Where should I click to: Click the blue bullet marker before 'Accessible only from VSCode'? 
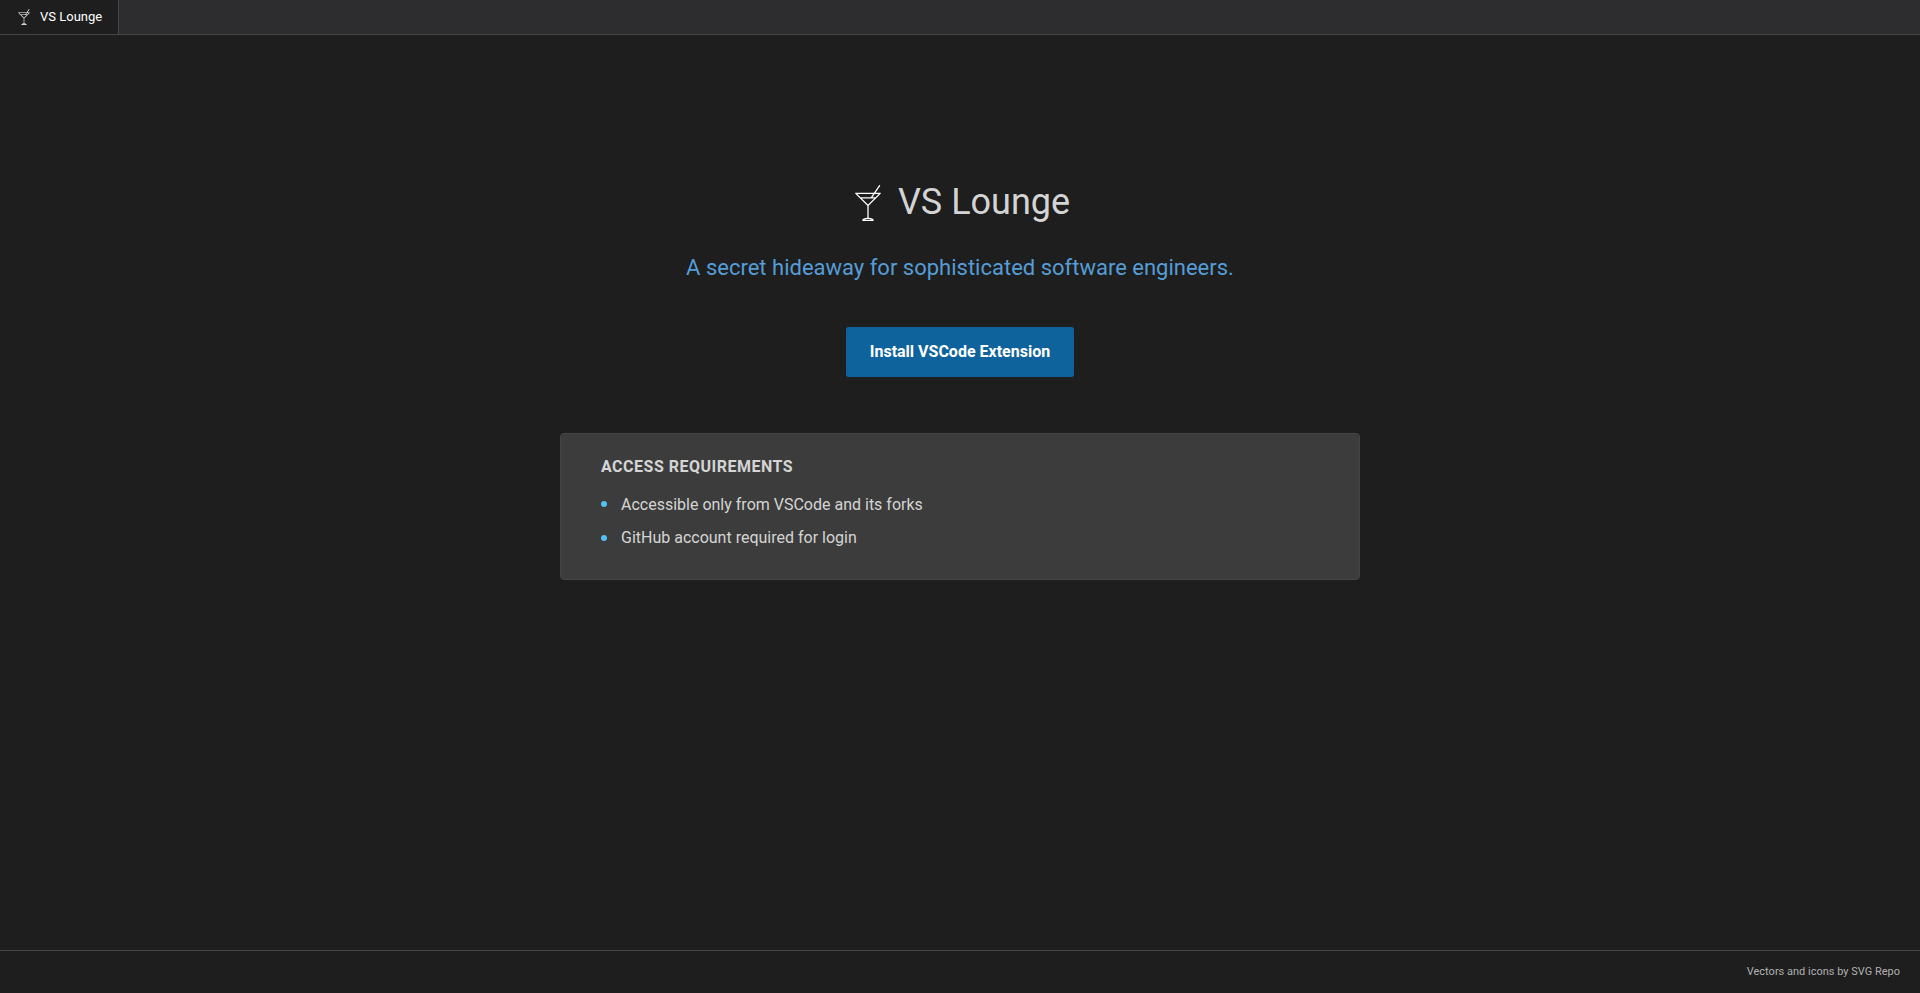tap(604, 504)
